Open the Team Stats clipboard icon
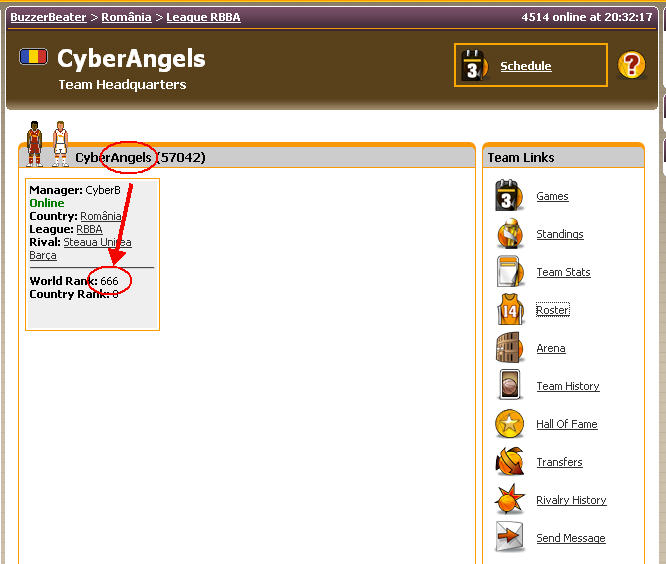 (x=510, y=272)
